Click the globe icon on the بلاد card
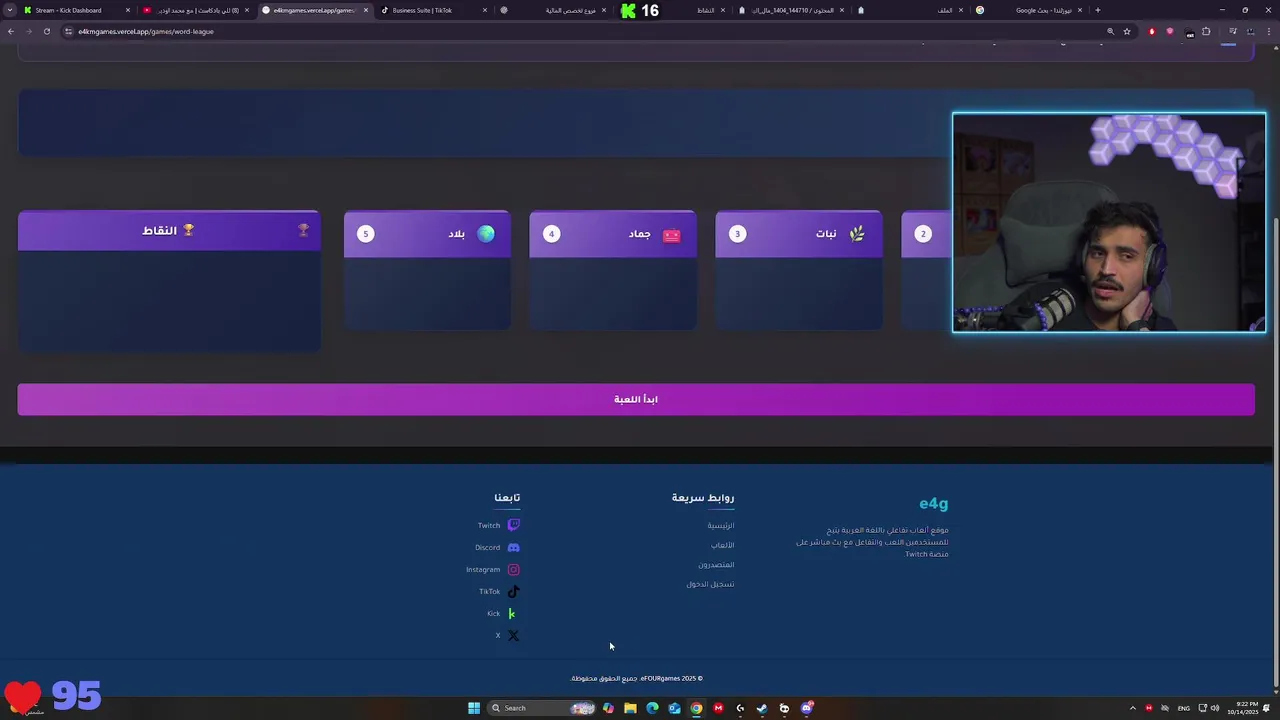Image resolution: width=1280 pixels, height=720 pixels. click(x=486, y=234)
